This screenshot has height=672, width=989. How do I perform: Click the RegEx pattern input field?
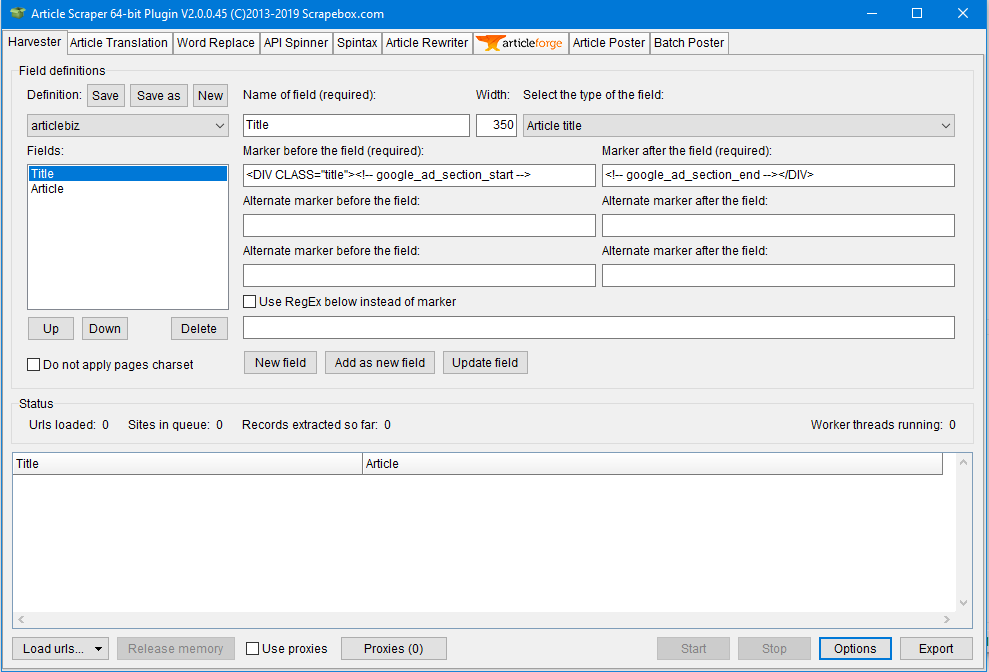[x=599, y=327]
